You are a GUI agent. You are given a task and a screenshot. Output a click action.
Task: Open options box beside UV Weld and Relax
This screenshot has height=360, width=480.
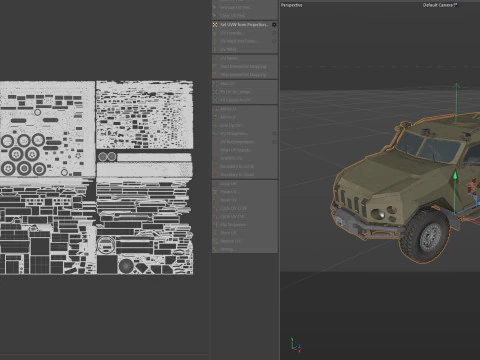coord(274,41)
